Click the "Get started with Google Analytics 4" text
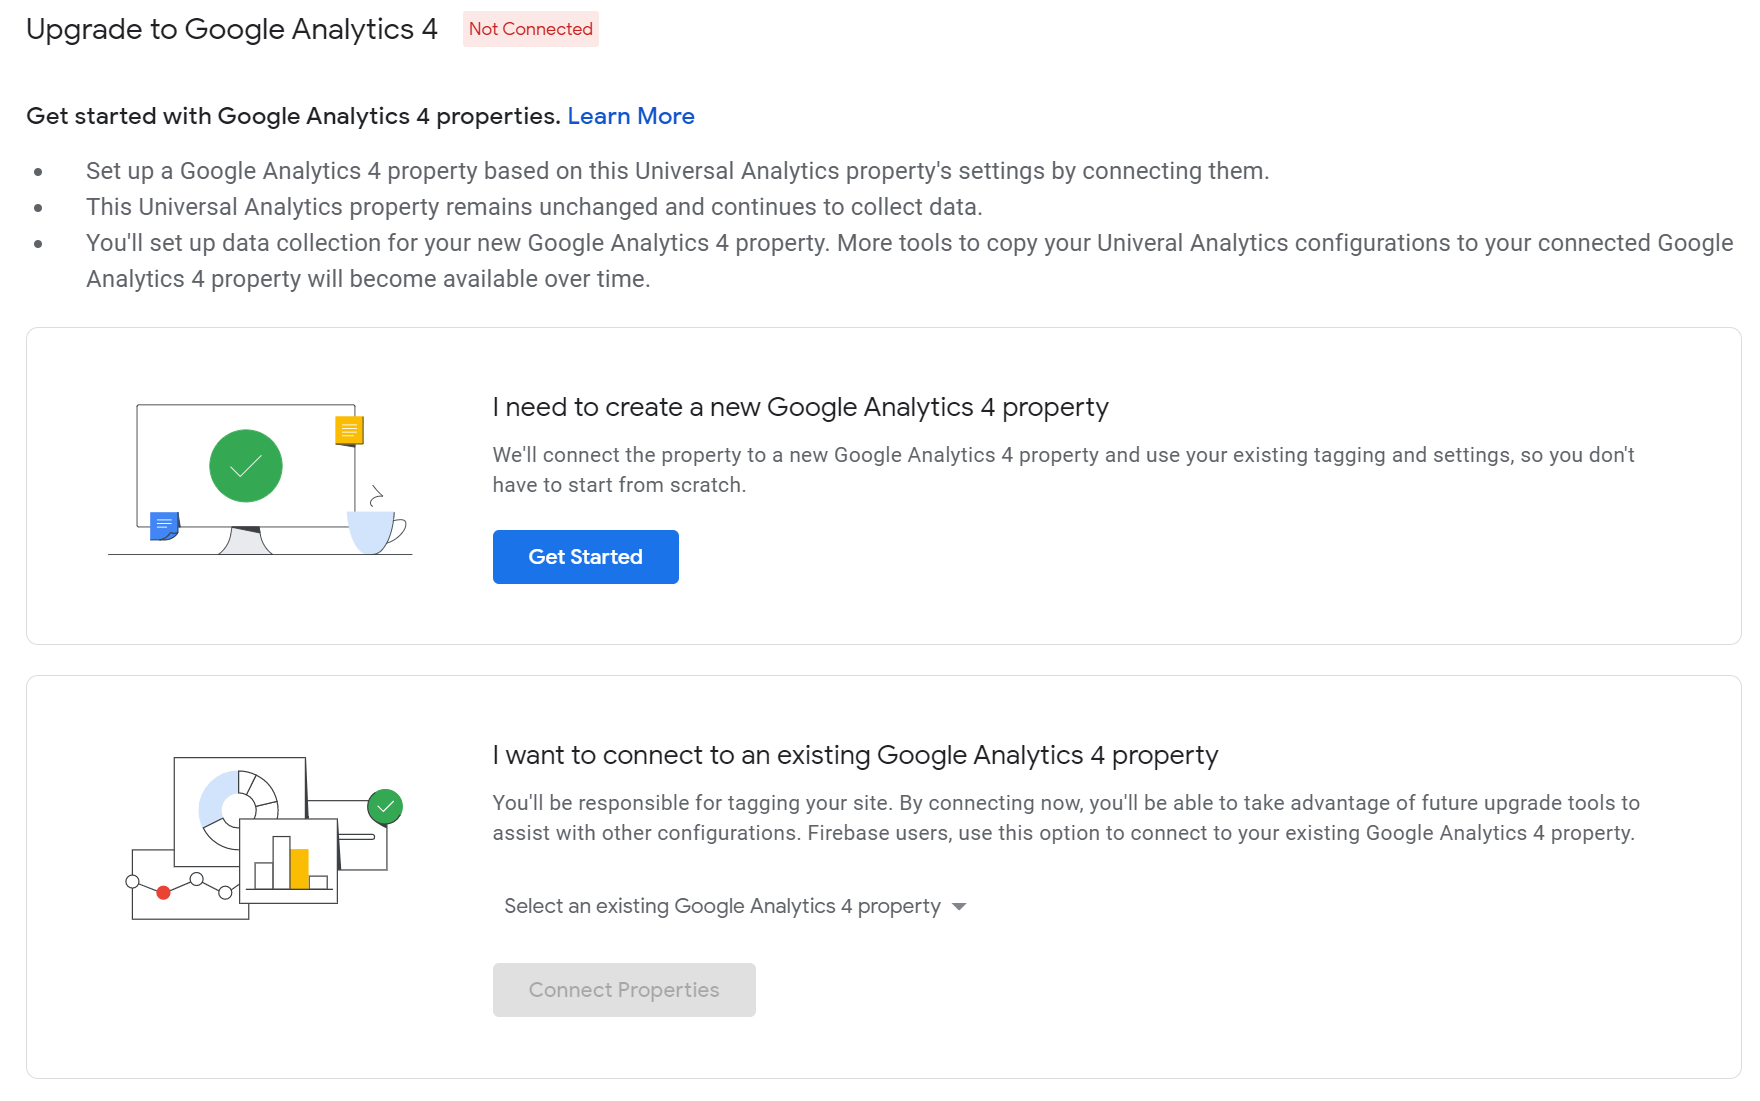1760x1101 pixels. coord(292,116)
